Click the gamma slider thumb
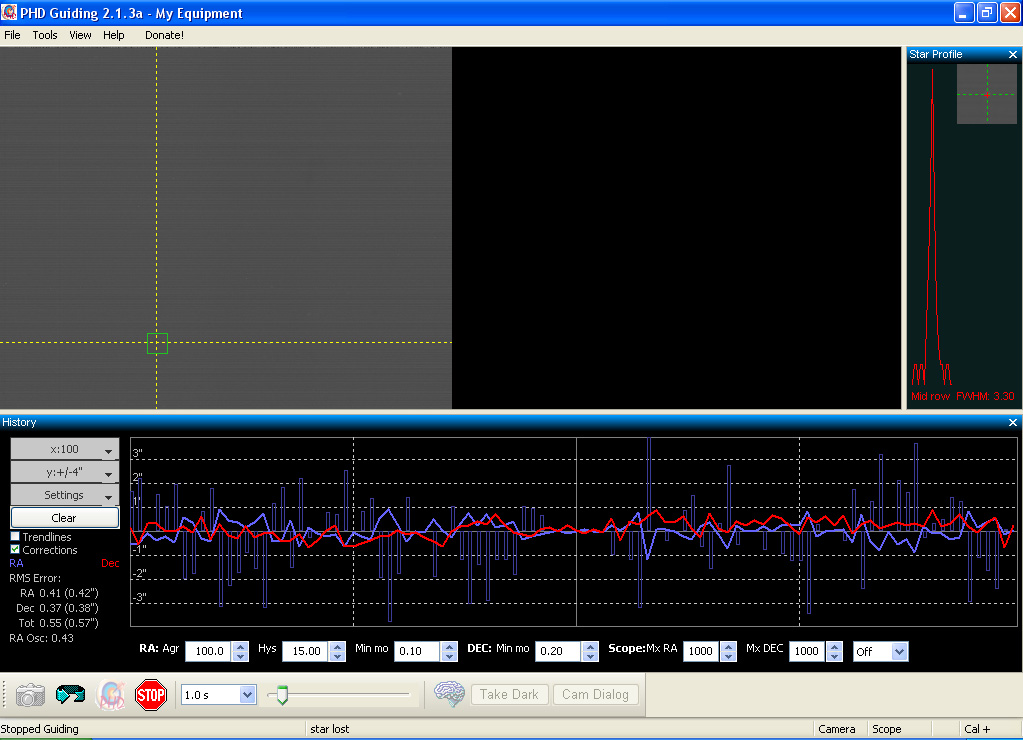 click(x=282, y=695)
